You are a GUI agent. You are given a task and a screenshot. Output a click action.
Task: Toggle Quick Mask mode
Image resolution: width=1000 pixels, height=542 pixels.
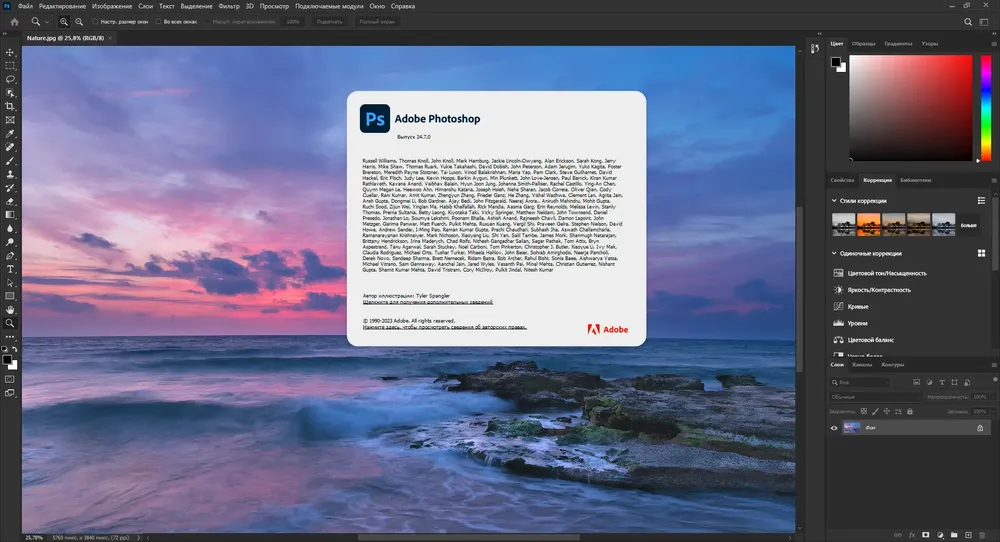(x=10, y=379)
